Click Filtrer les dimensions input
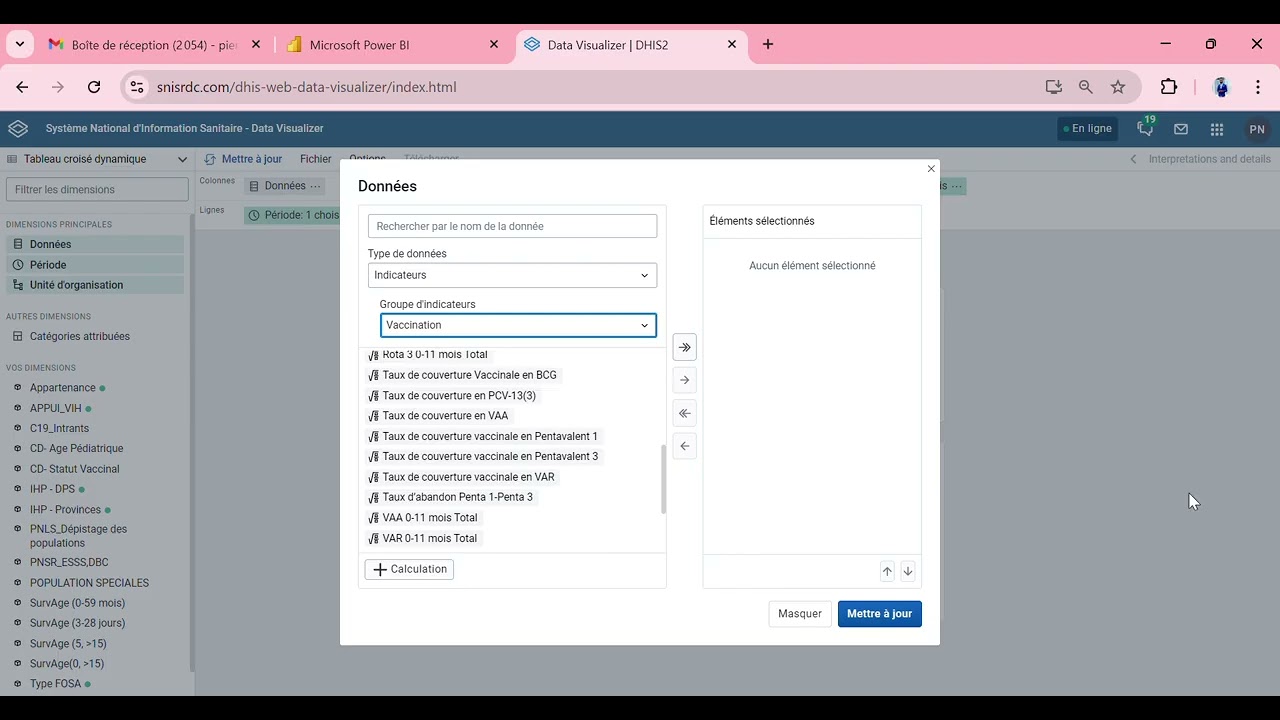 click(97, 189)
